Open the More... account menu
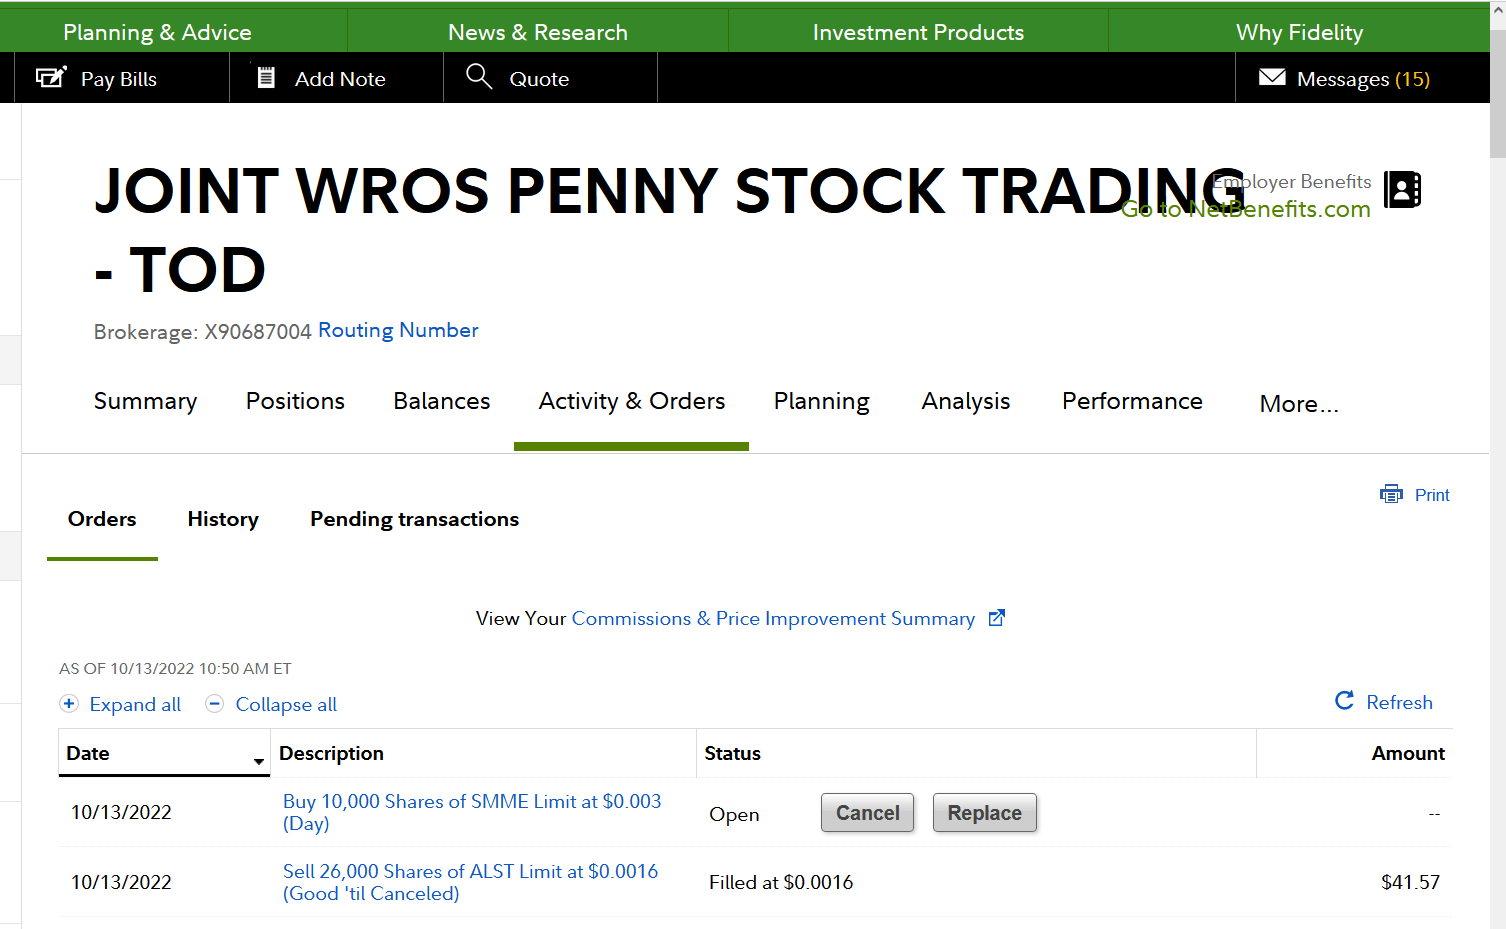 tap(1298, 404)
